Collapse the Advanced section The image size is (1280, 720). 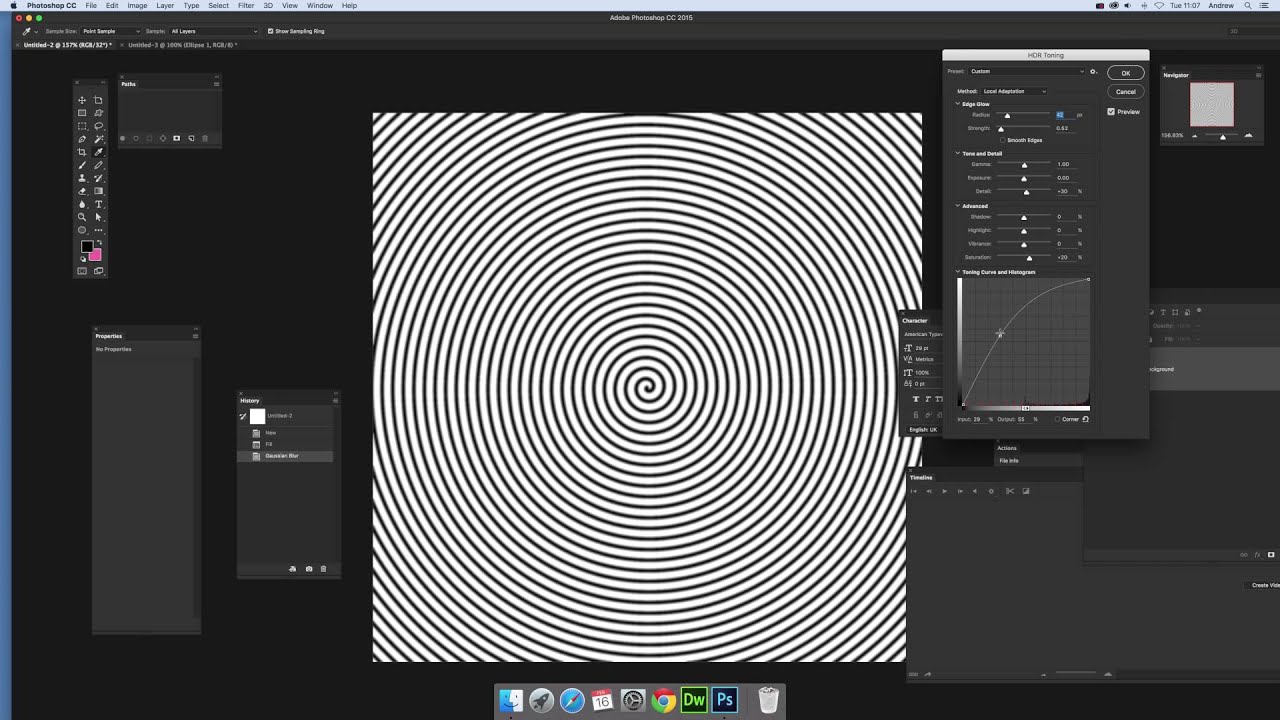coord(957,206)
